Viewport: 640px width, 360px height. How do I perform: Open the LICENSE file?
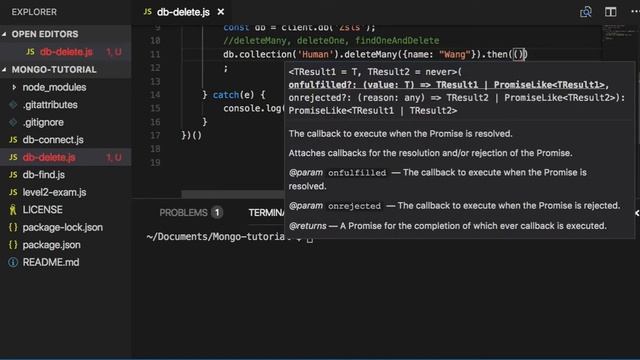pyautogui.click(x=42, y=210)
